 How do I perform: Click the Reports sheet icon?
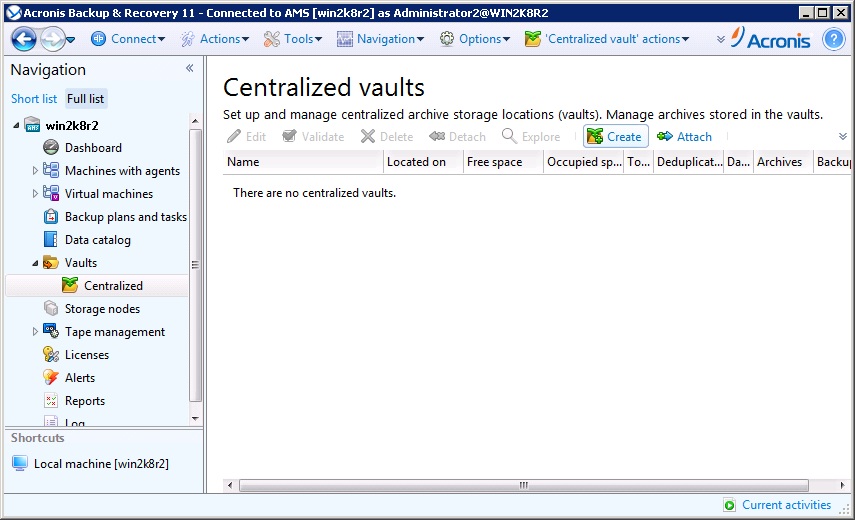[x=51, y=401]
